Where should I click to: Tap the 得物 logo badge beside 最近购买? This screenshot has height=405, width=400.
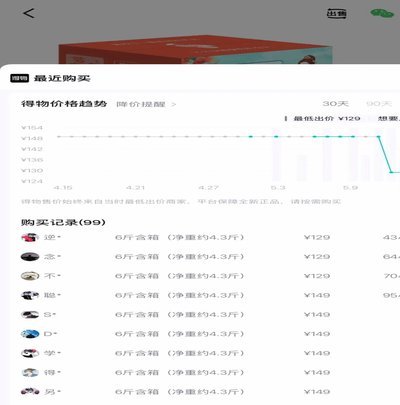[x=19, y=78]
